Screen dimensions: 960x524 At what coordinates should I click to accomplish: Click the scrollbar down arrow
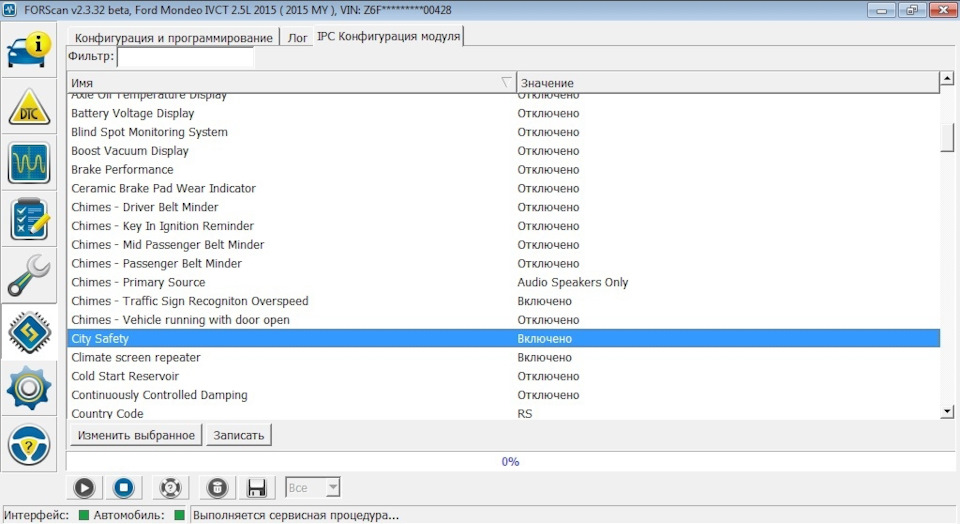pyautogui.click(x=947, y=412)
